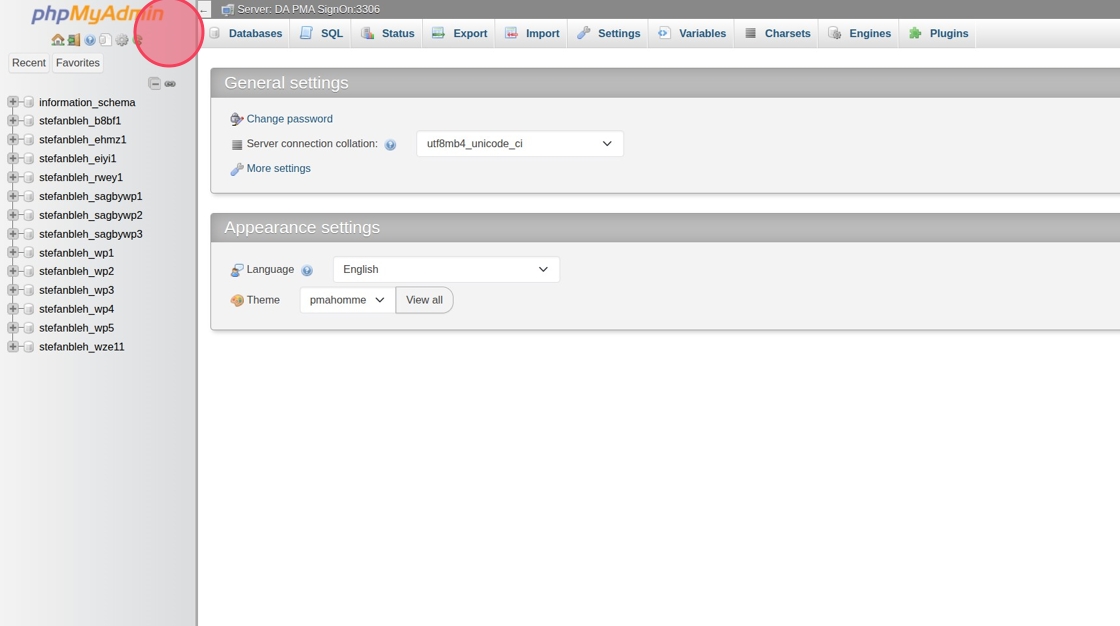
Task: Click the collapse all tree icon
Action: pos(154,84)
